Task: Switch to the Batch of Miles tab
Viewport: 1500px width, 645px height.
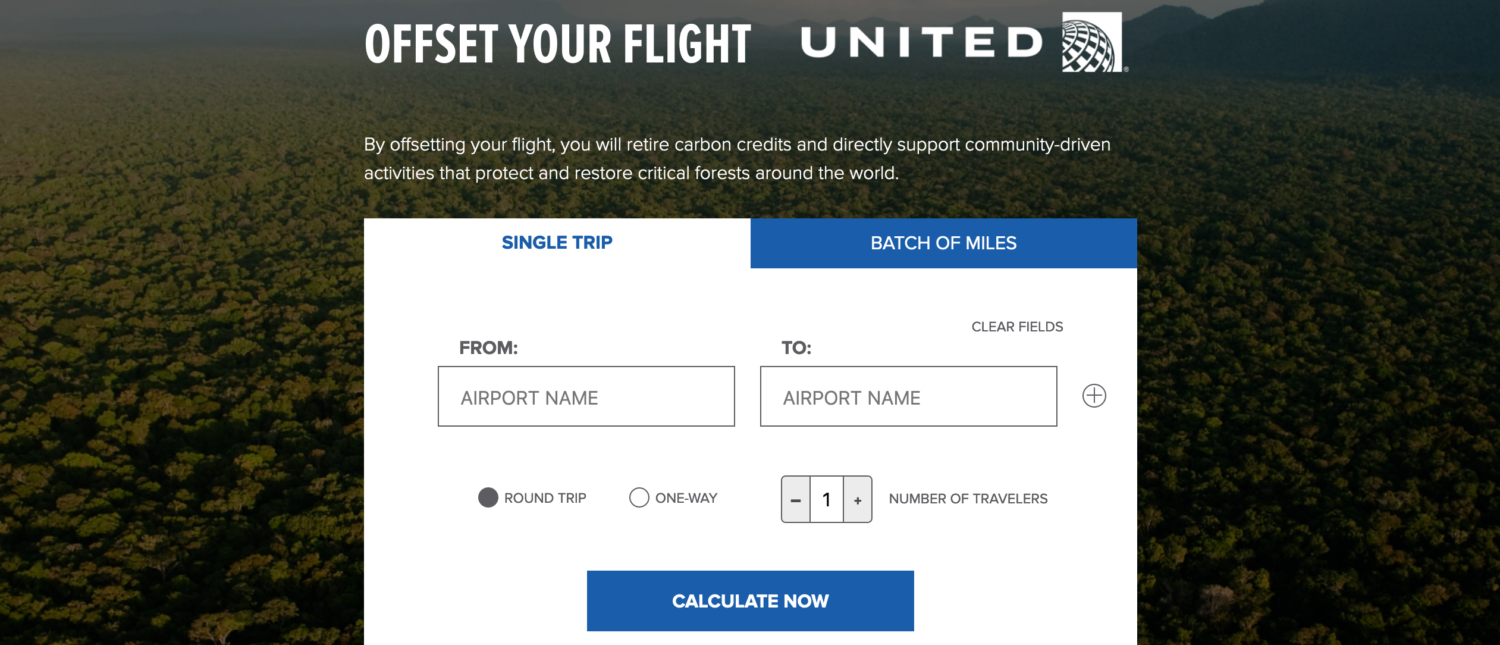Action: point(943,243)
